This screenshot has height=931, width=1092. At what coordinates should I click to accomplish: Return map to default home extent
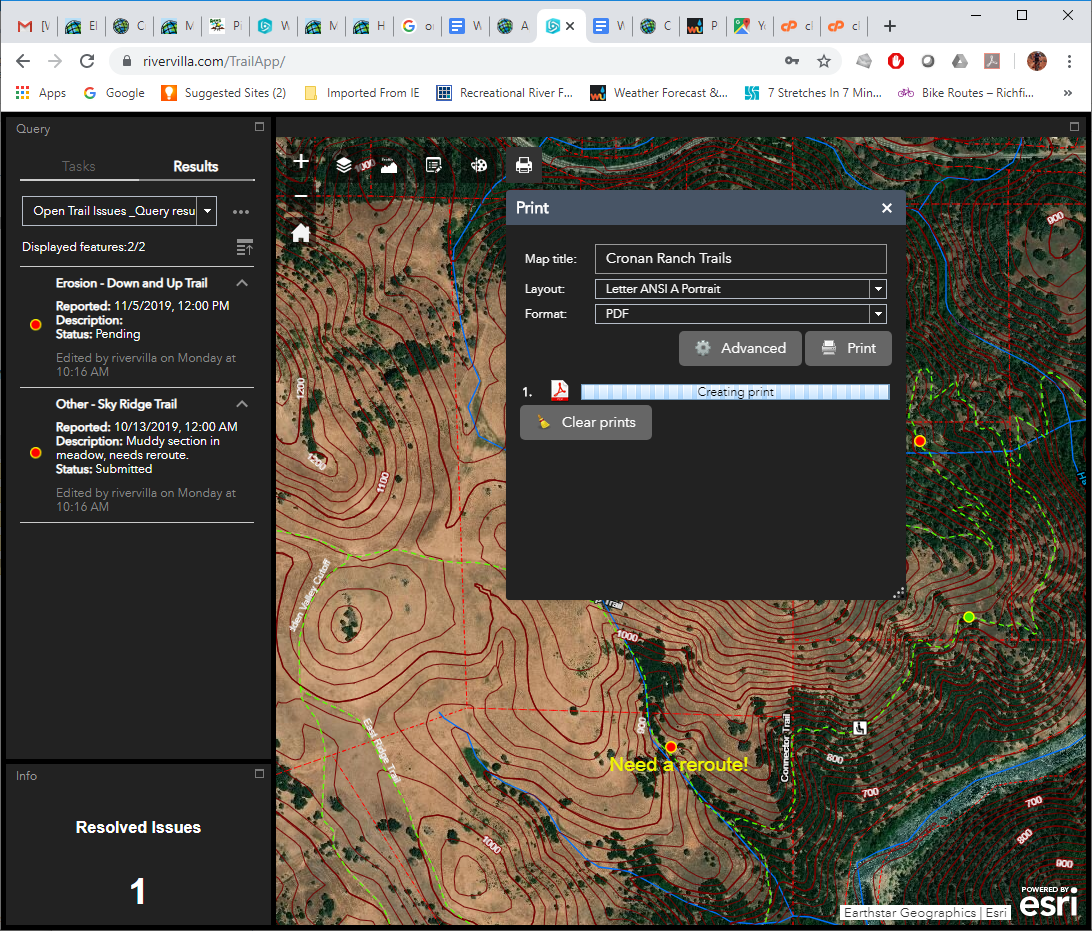tap(300, 233)
